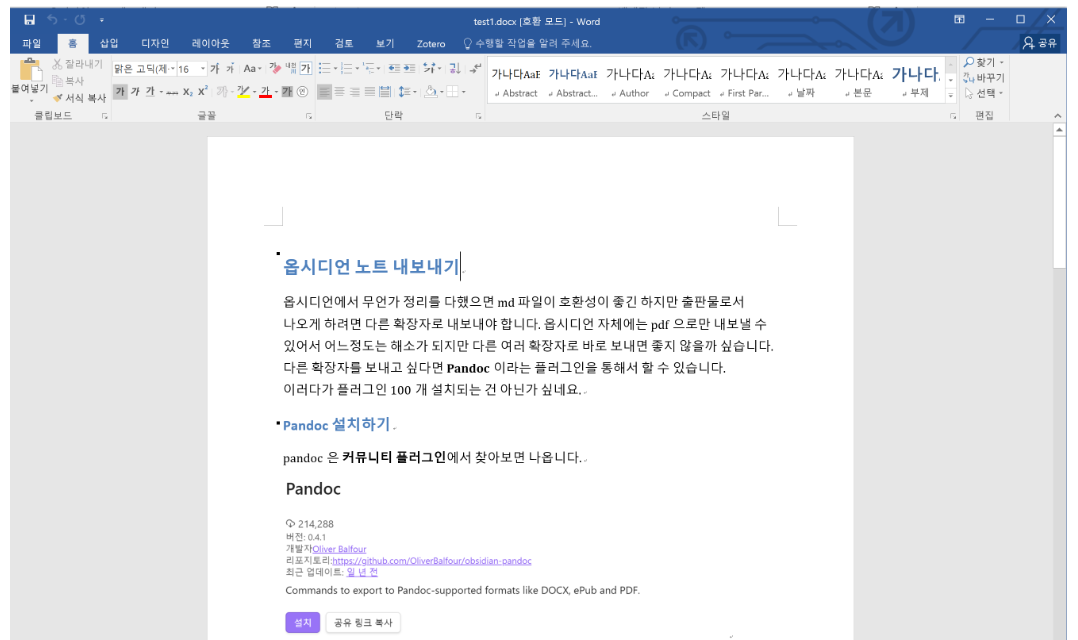Toggle character shading
This screenshot has height=640, width=1078.
point(287,91)
